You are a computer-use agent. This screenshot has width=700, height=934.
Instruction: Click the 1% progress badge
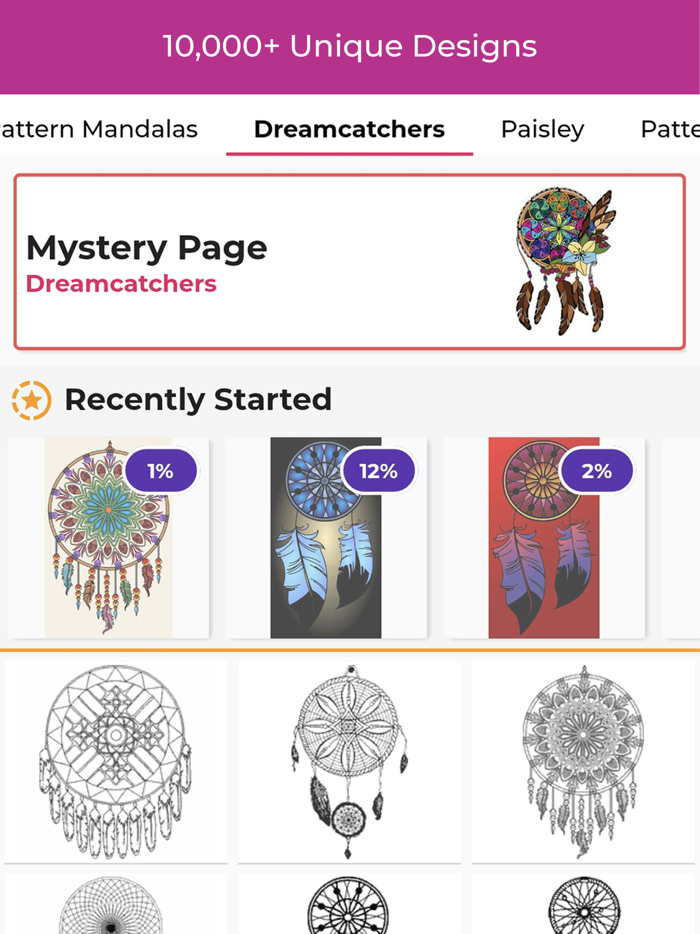click(160, 469)
